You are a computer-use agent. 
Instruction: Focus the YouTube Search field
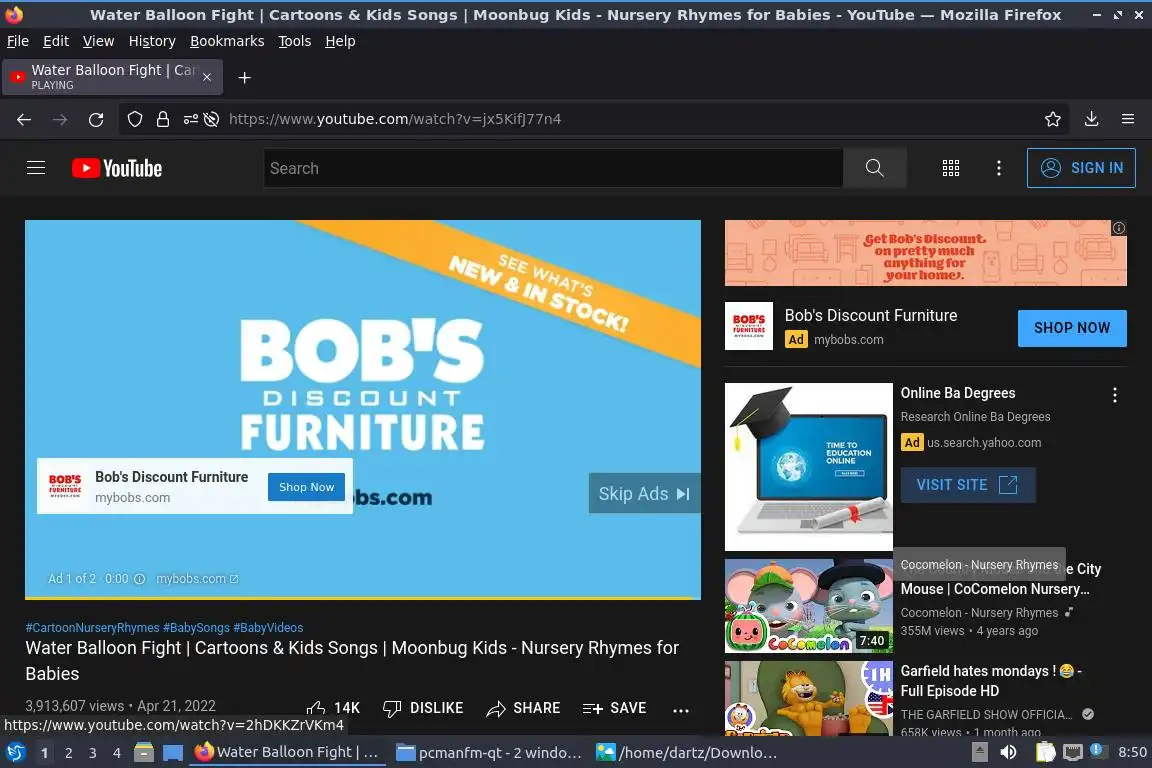click(x=553, y=168)
